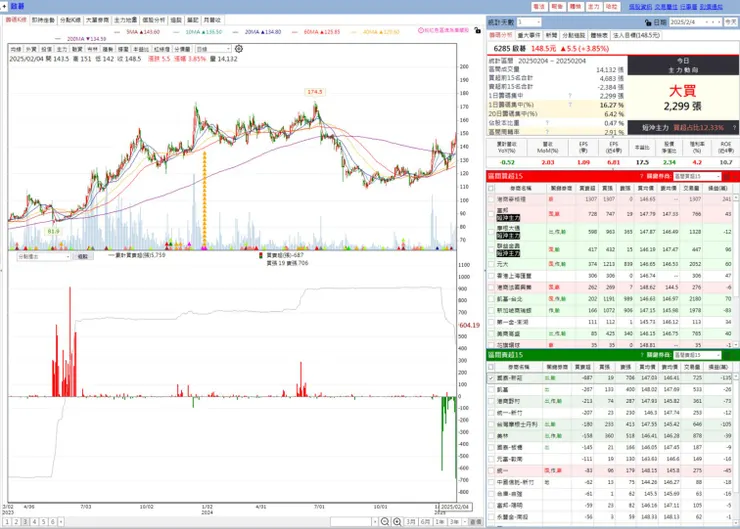Select chart page 3 button

tap(25, 521)
